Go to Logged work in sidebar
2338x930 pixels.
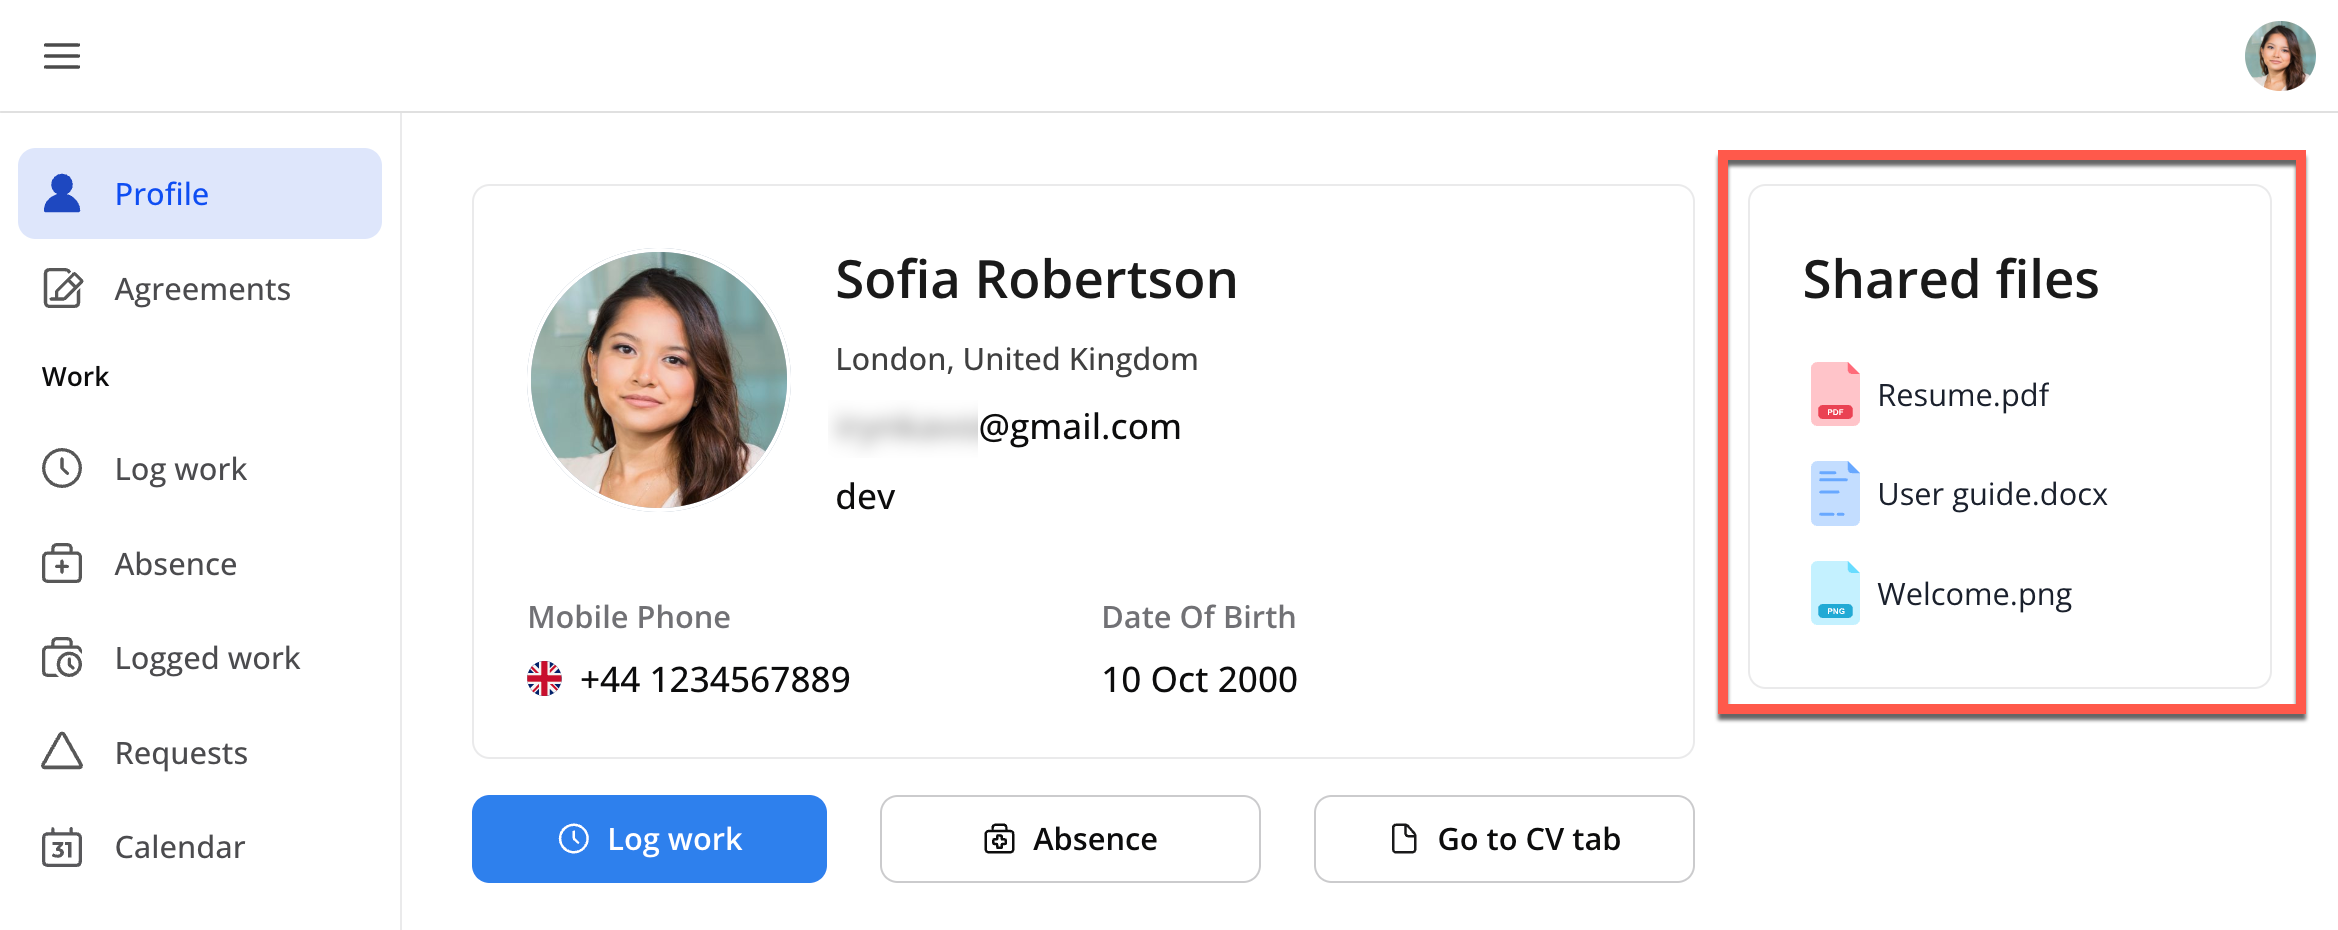[207, 658]
